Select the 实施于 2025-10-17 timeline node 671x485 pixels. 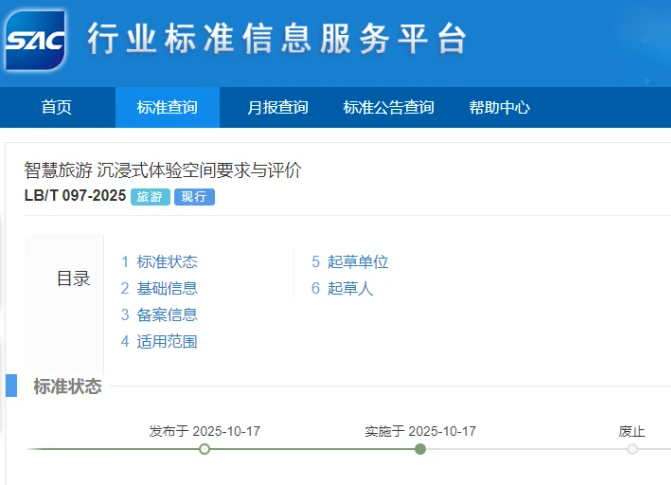pyautogui.click(x=420, y=449)
